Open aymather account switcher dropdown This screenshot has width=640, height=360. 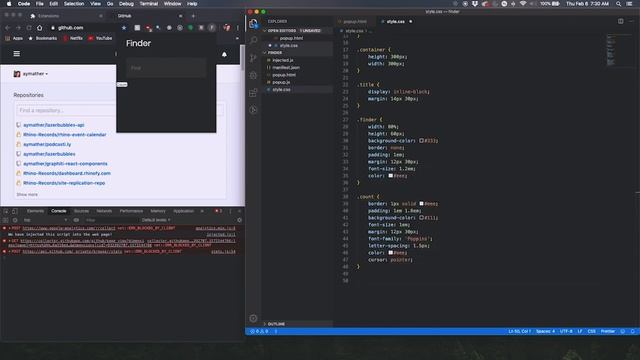click(x=31, y=74)
